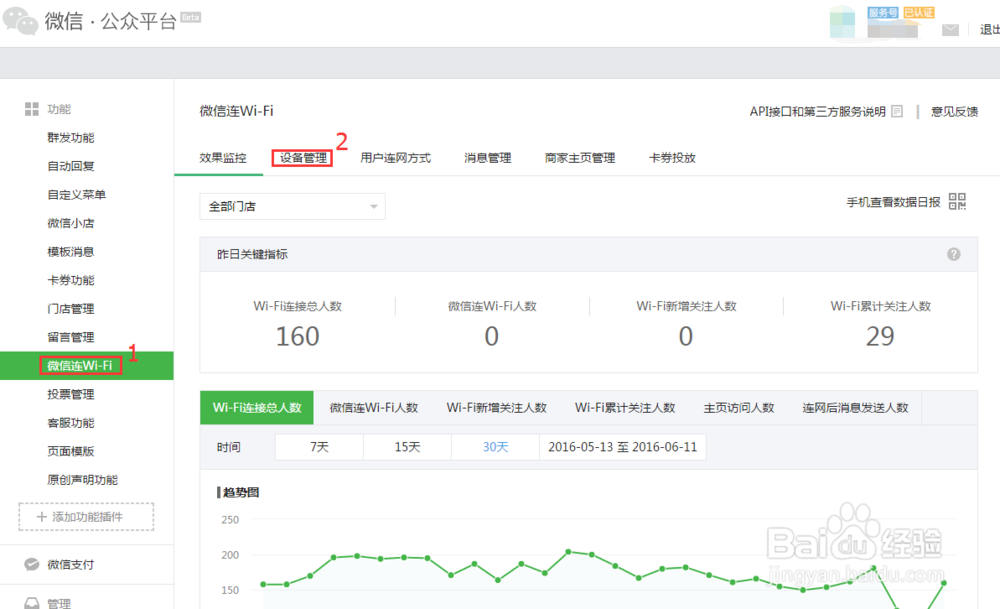Switch to the 设备管理 tab
This screenshot has width=1000, height=609.
tap(303, 158)
